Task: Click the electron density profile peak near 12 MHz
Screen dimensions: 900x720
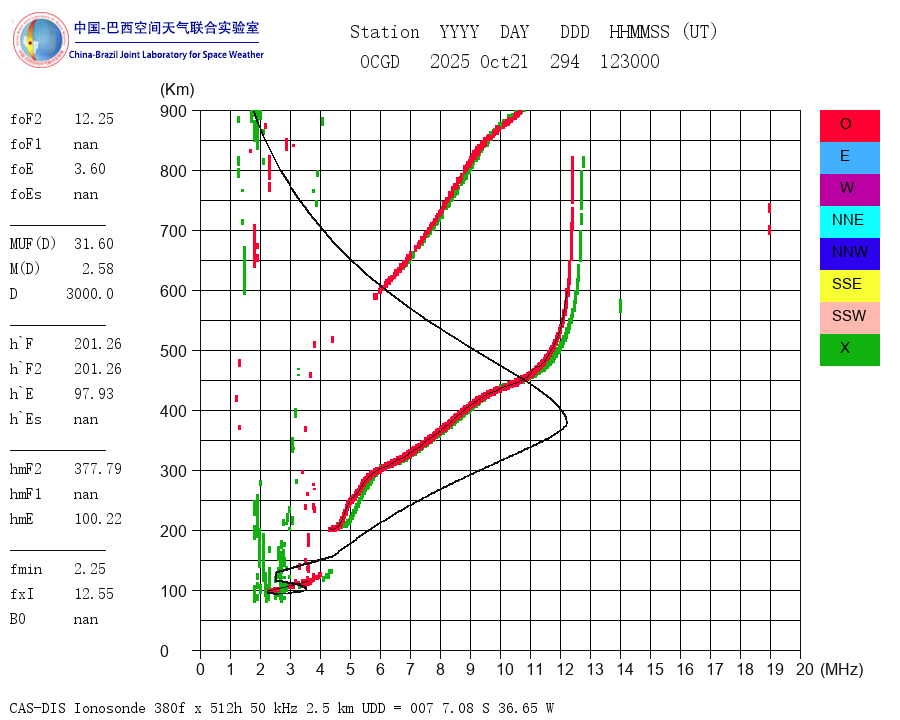Action: [x=566, y=422]
